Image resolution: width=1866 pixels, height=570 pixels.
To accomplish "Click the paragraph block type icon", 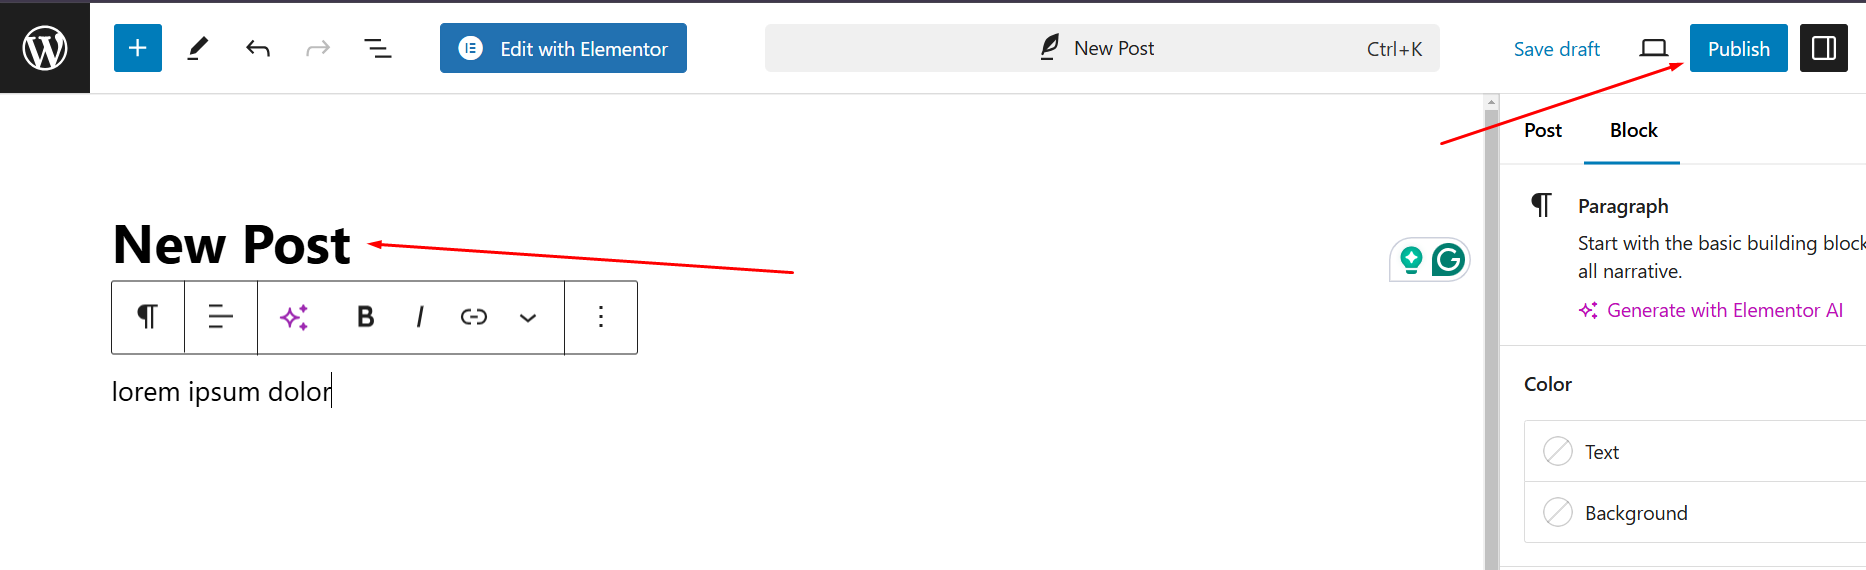I will point(148,317).
